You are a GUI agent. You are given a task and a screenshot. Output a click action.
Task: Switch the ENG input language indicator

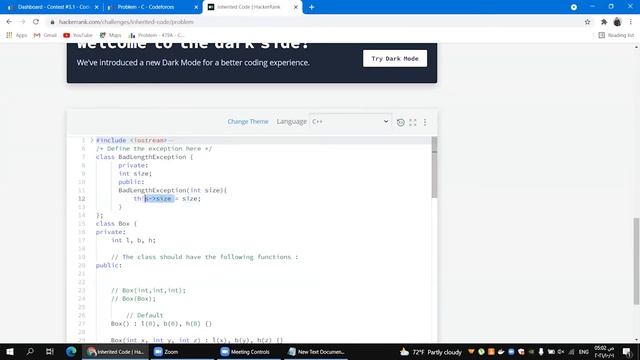click(584, 352)
